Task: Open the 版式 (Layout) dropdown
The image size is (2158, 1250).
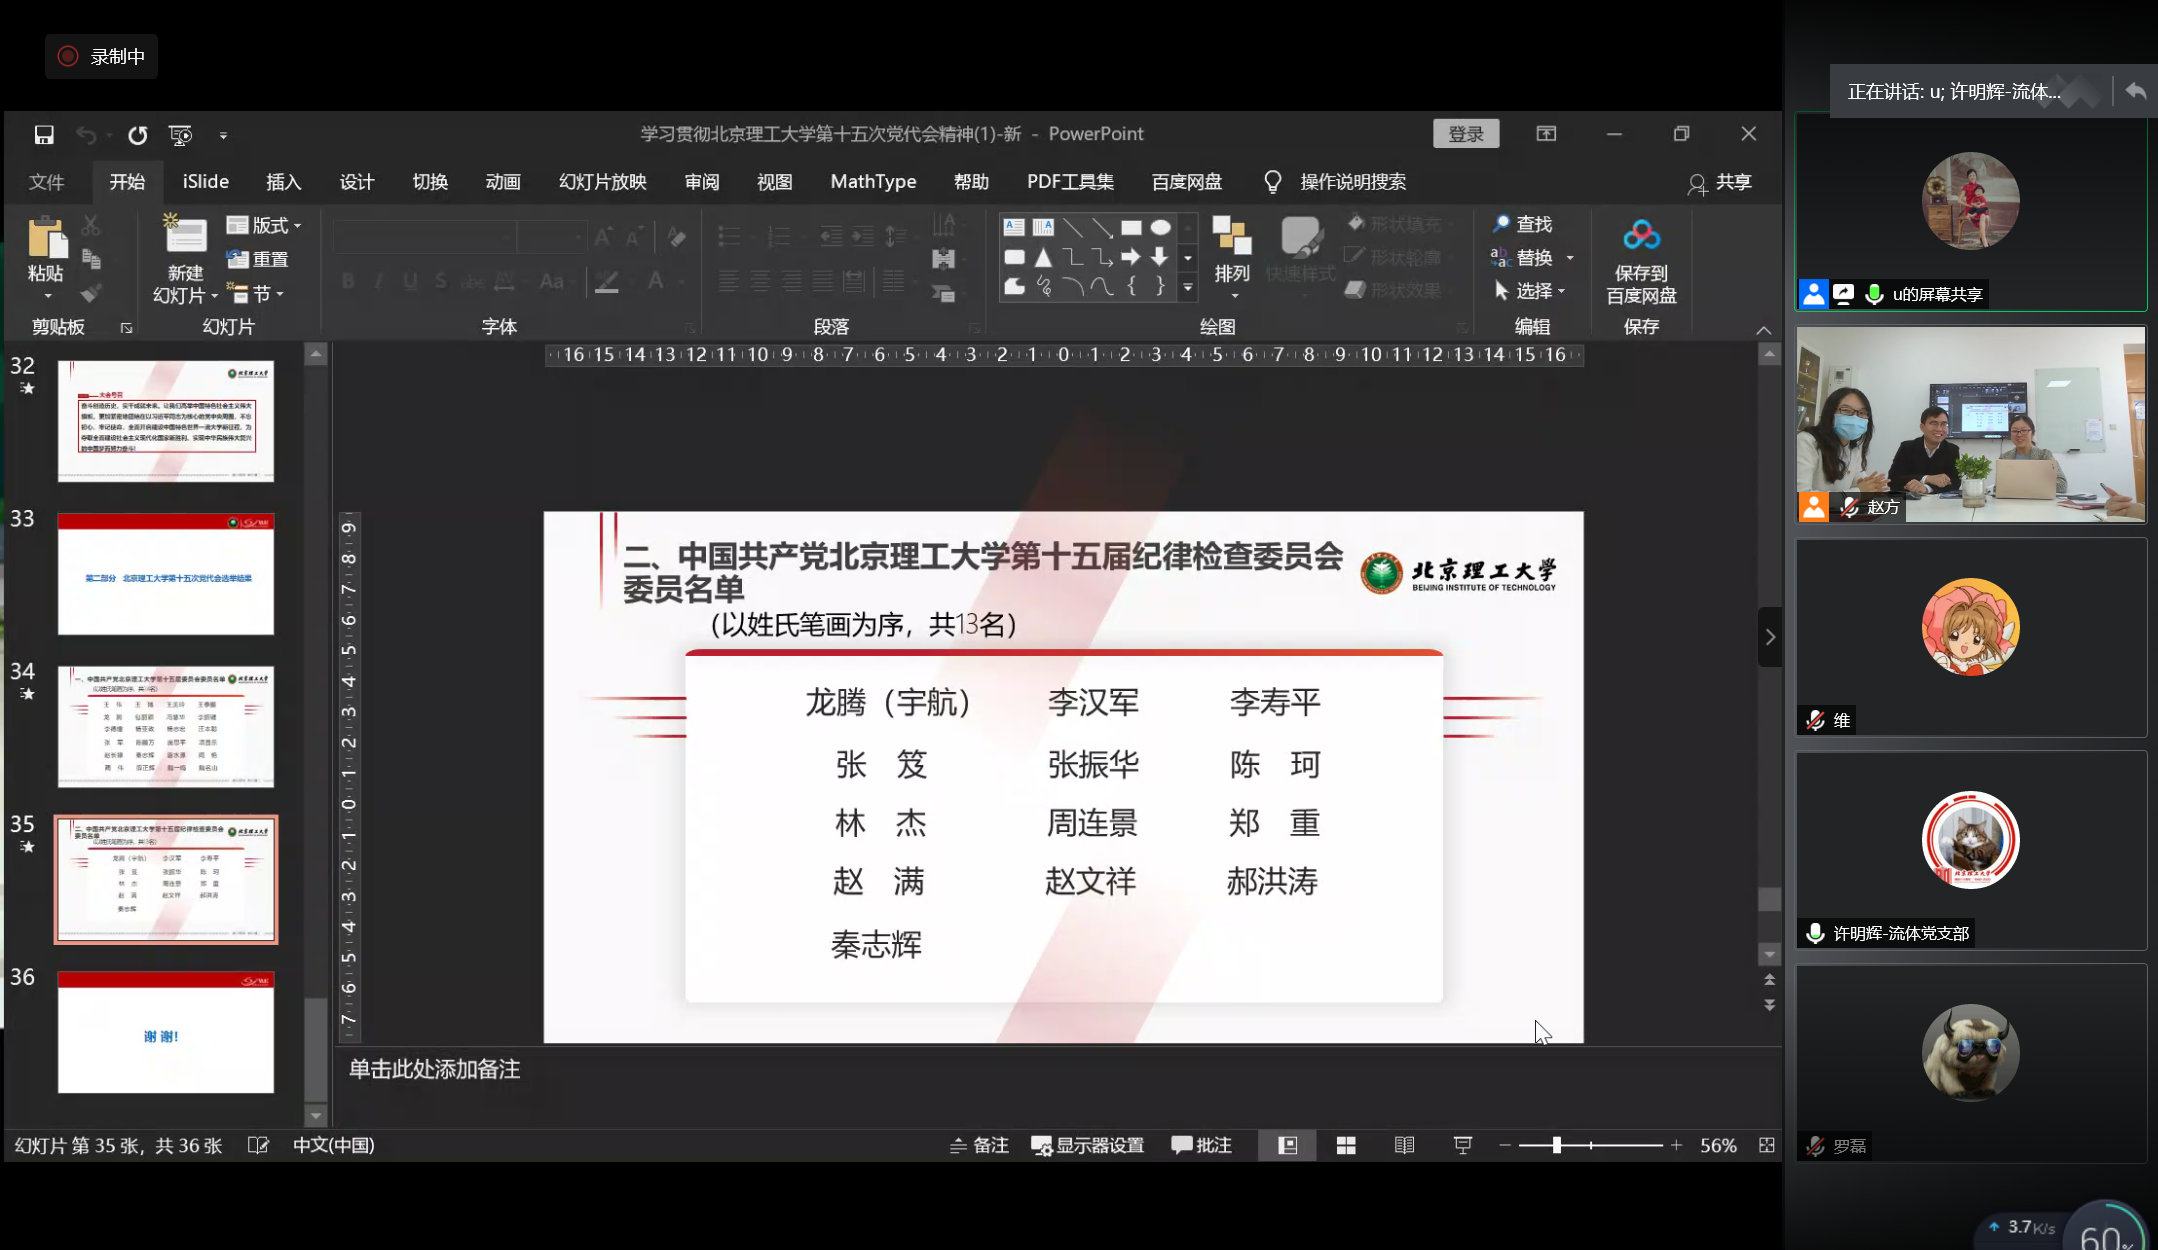Action: click(262, 224)
